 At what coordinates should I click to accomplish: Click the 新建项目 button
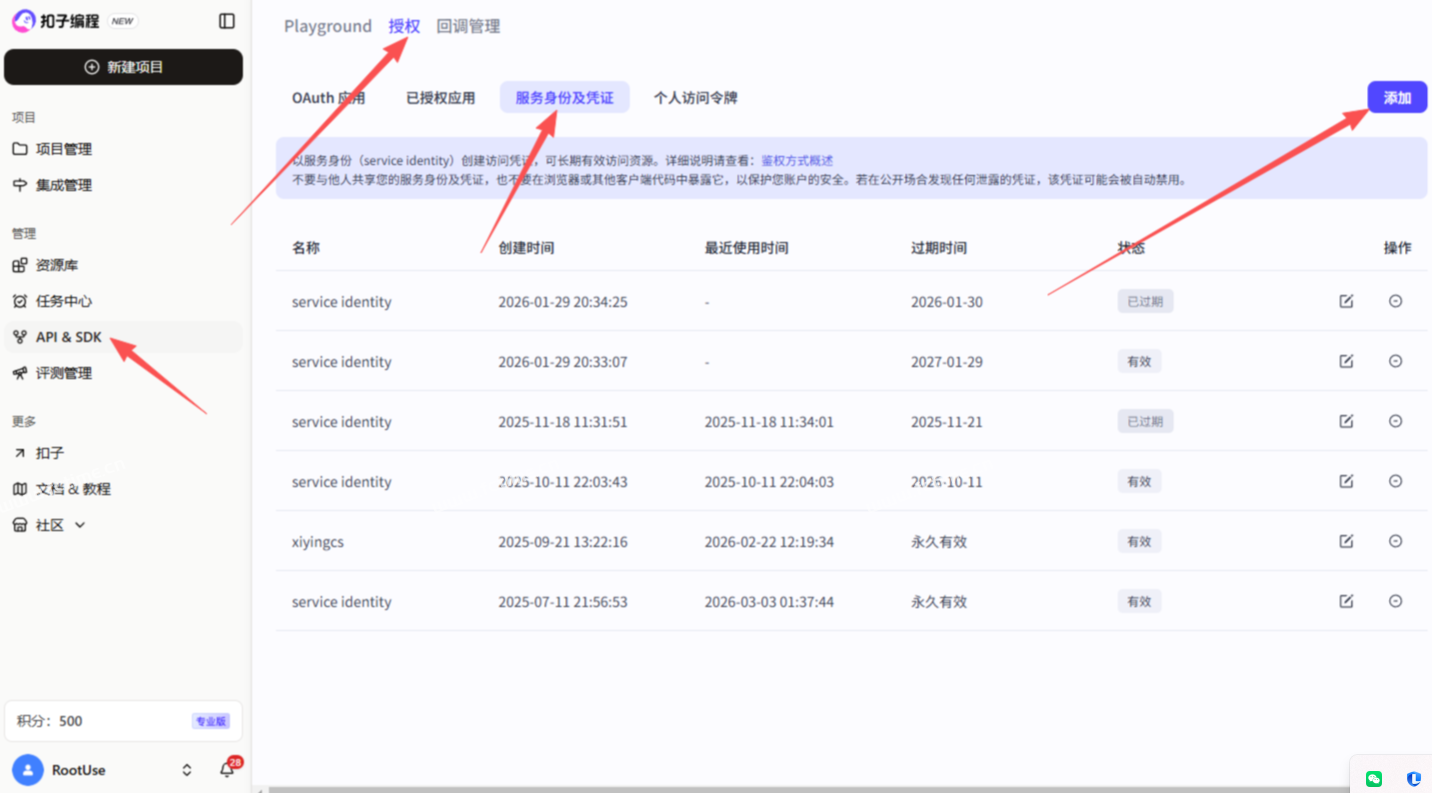[x=123, y=67]
